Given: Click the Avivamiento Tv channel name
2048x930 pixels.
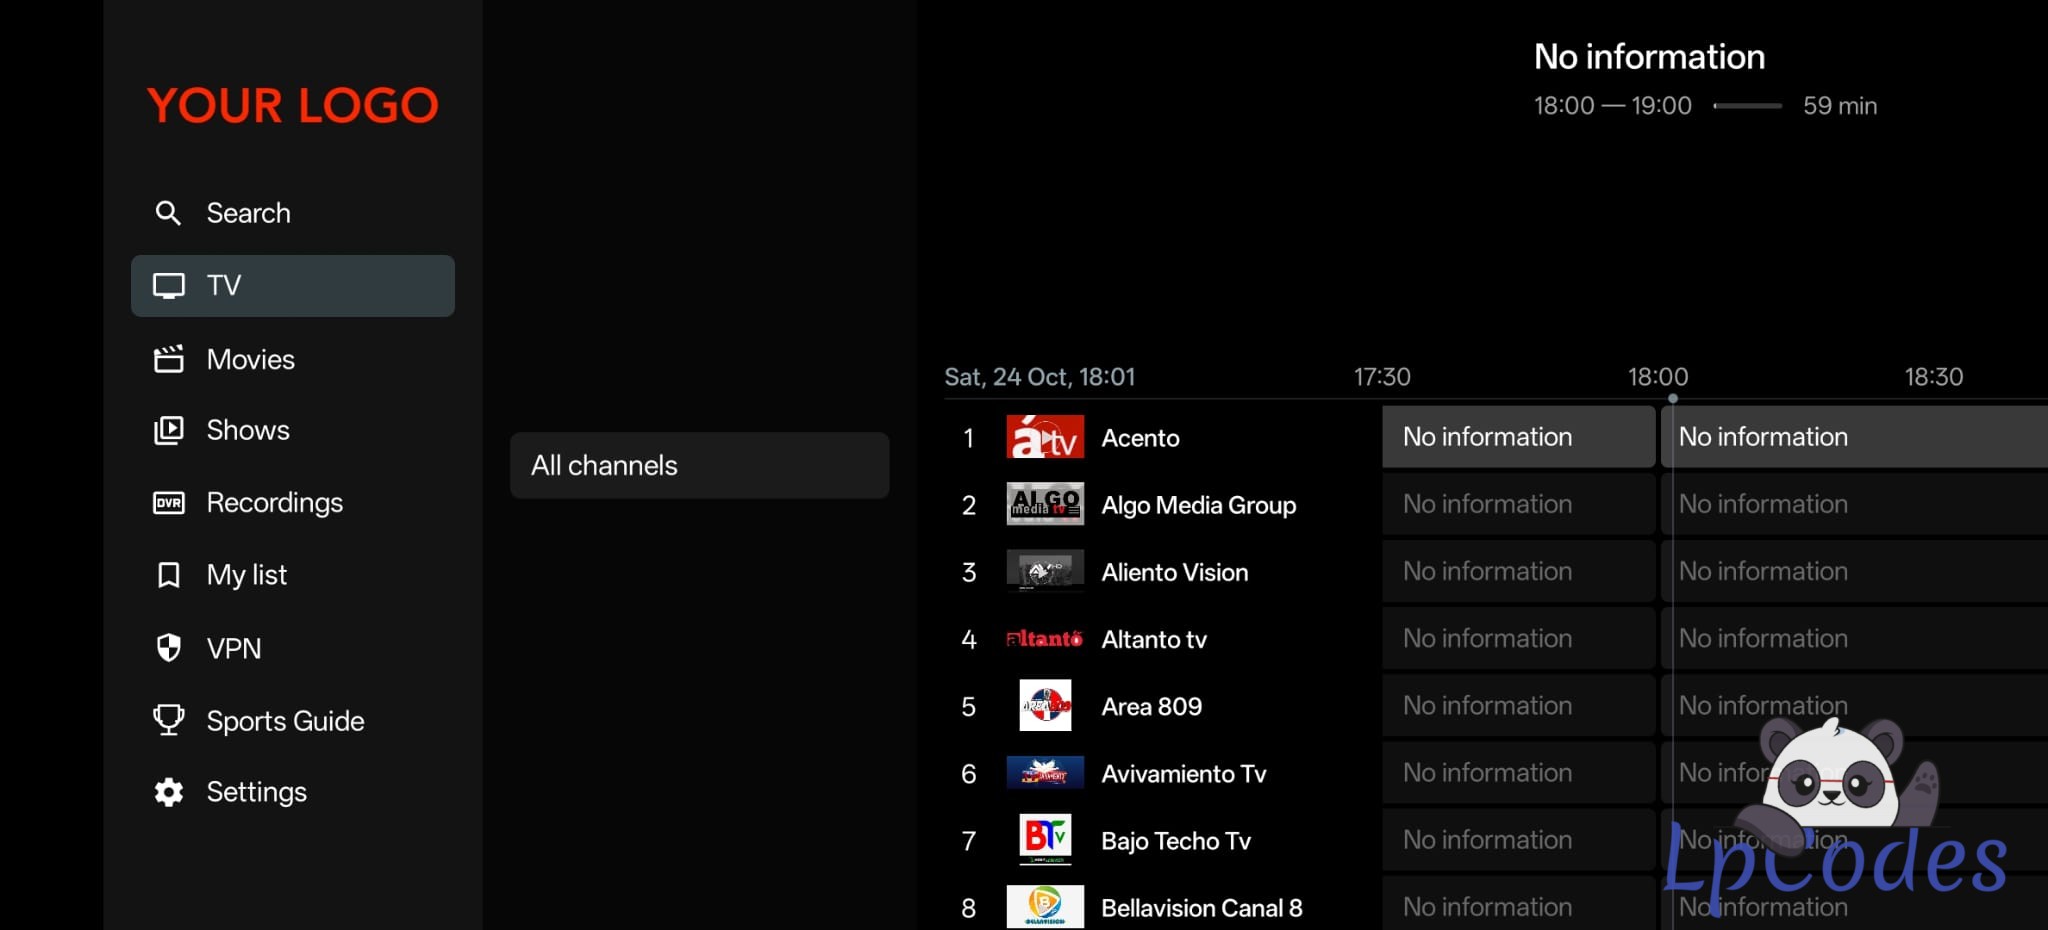Looking at the screenshot, I should pos(1183,773).
